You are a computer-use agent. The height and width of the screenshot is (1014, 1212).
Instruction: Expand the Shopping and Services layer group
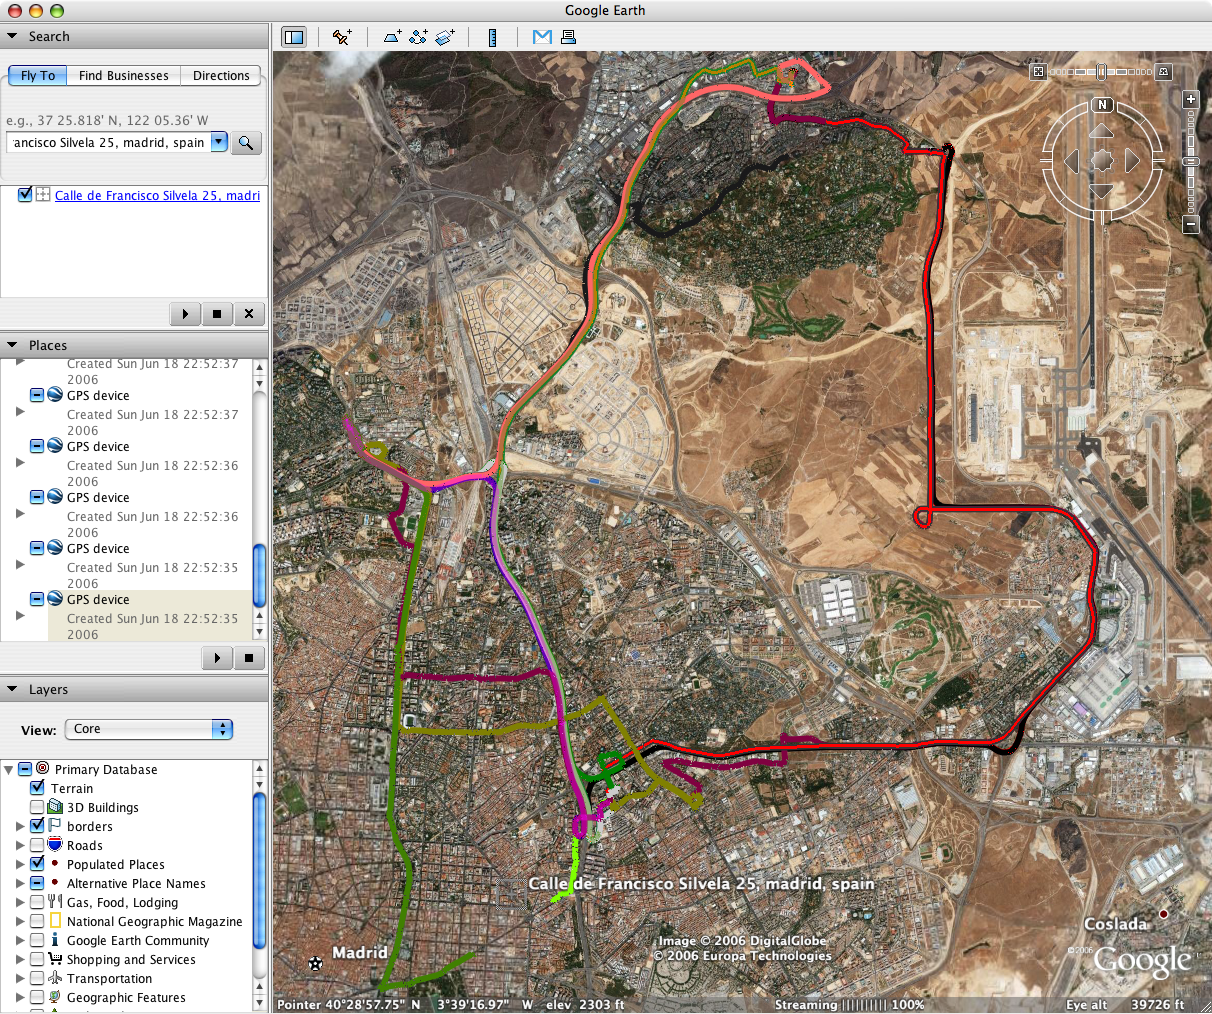coord(20,959)
